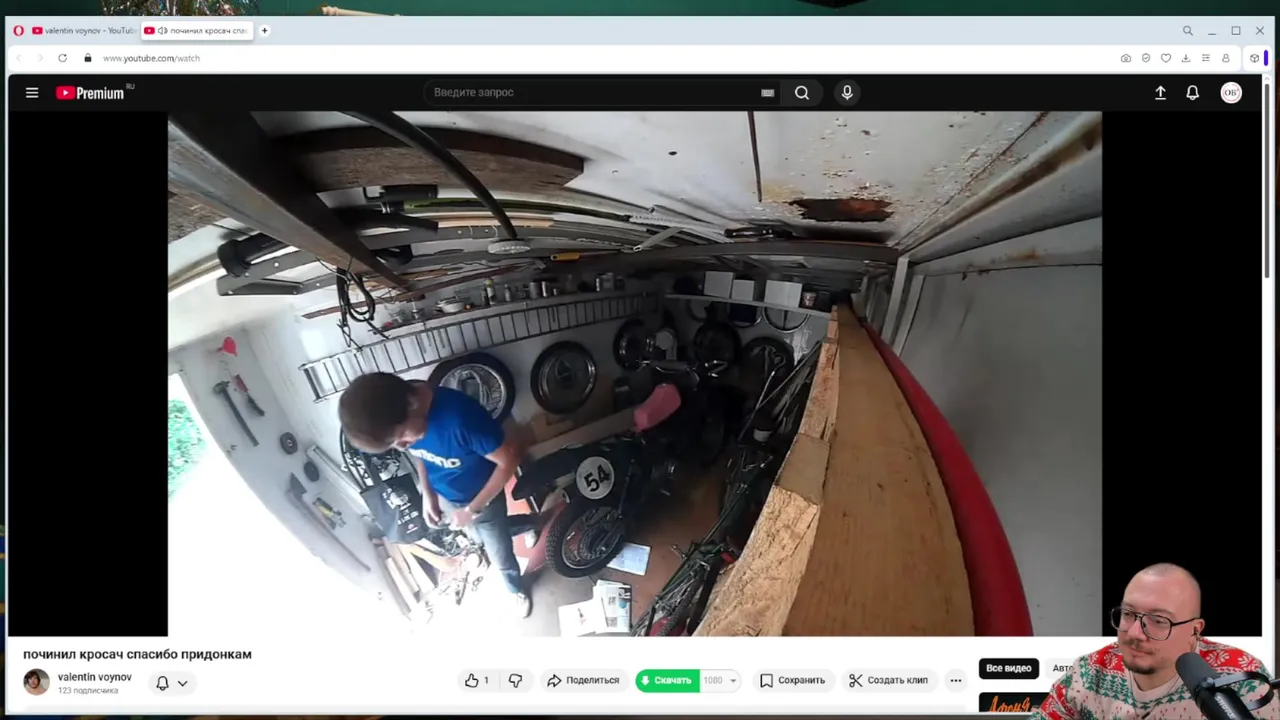Reload the current page
Image resolution: width=1280 pixels, height=720 pixels.
point(62,58)
